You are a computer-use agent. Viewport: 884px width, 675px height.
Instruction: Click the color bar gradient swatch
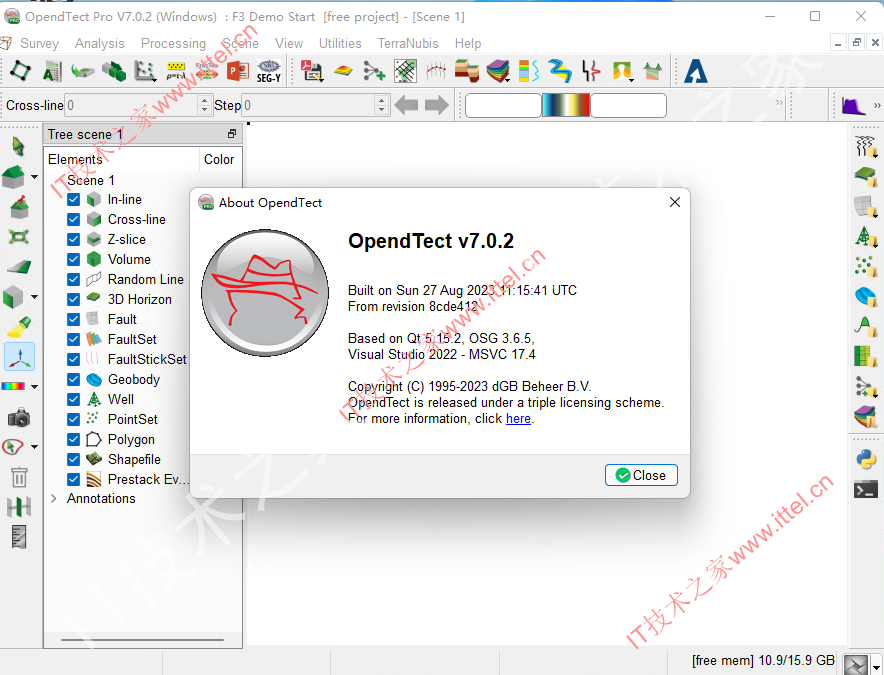point(565,105)
